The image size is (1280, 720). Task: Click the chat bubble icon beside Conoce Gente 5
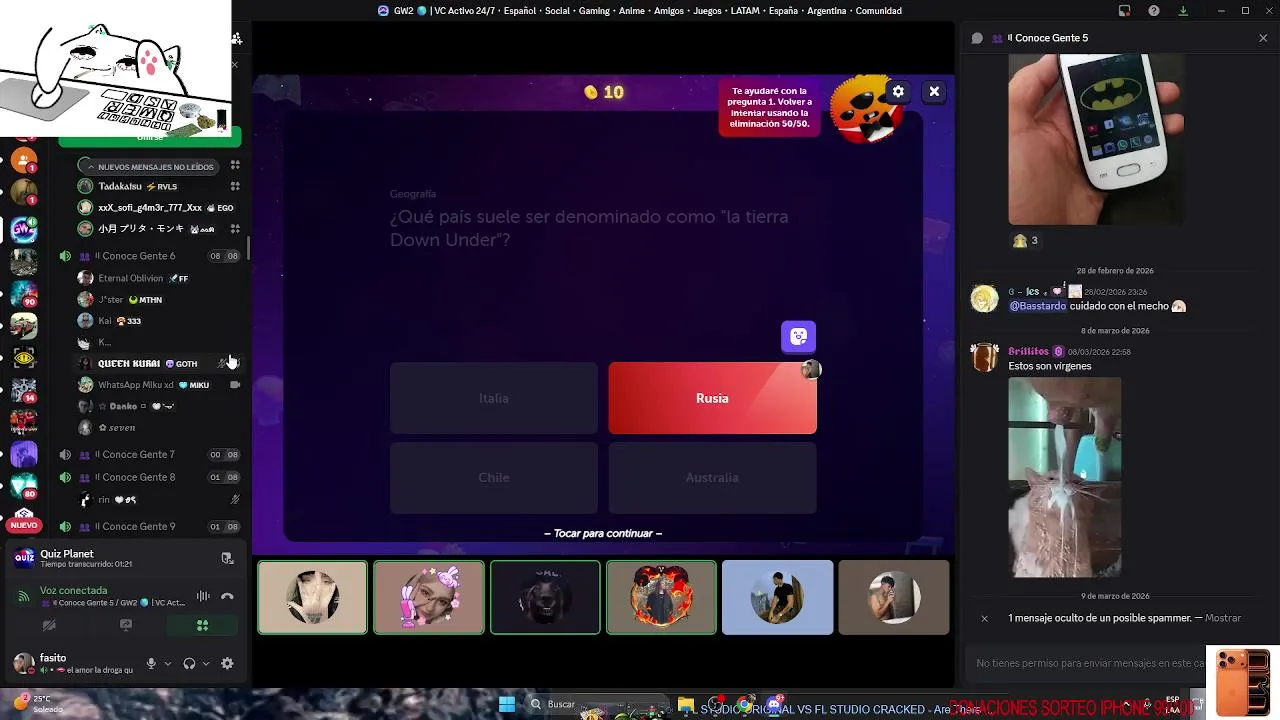[977, 38]
